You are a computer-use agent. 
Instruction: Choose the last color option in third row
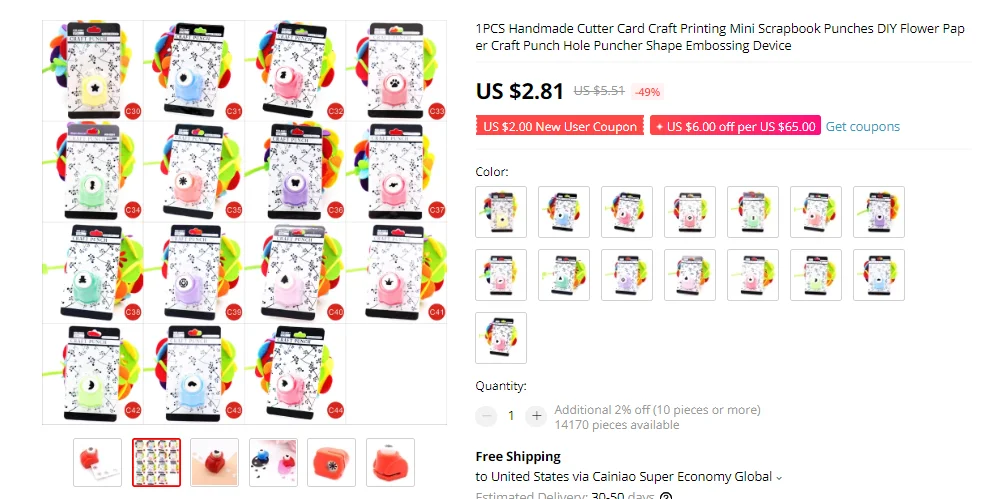coord(501,338)
